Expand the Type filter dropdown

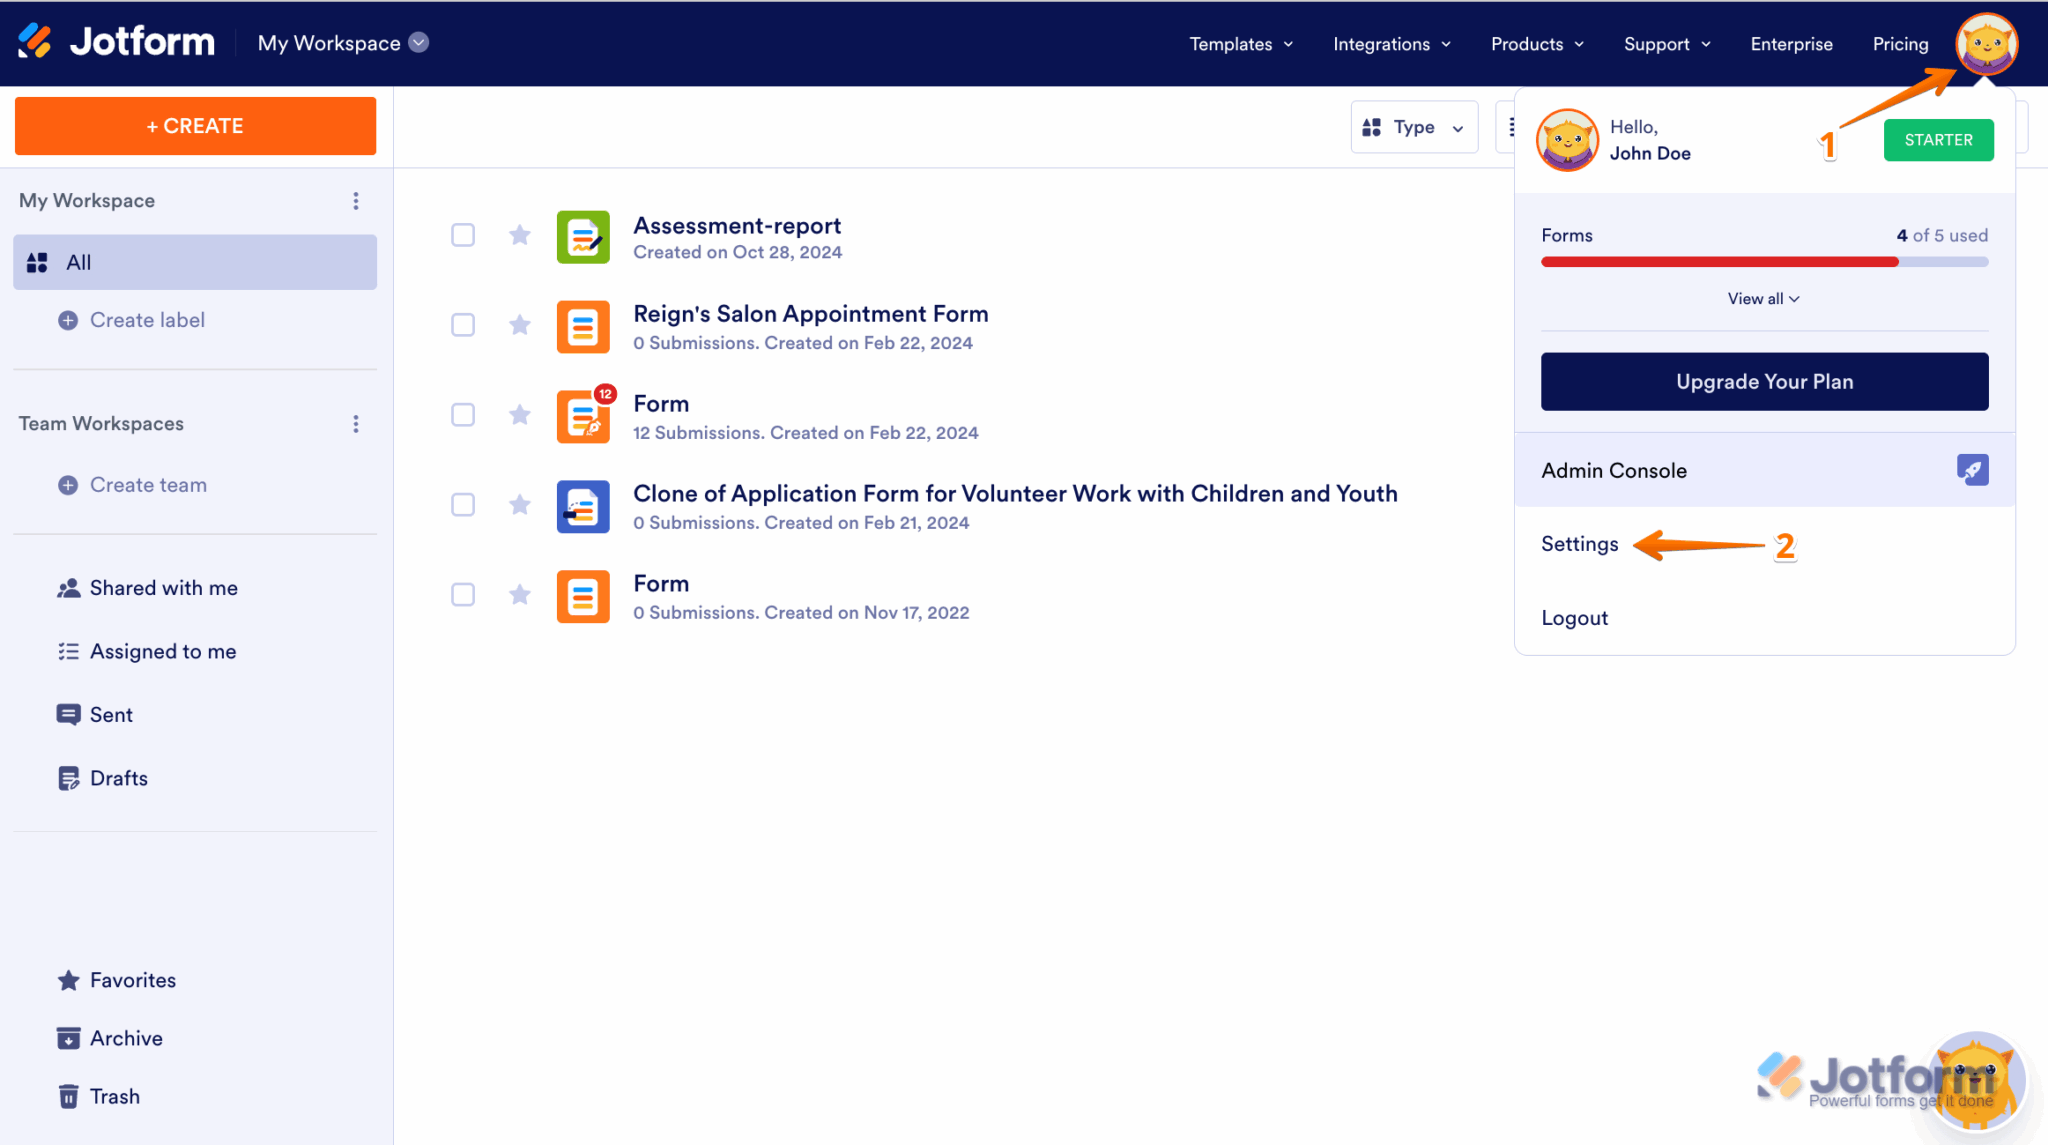pyautogui.click(x=1414, y=127)
